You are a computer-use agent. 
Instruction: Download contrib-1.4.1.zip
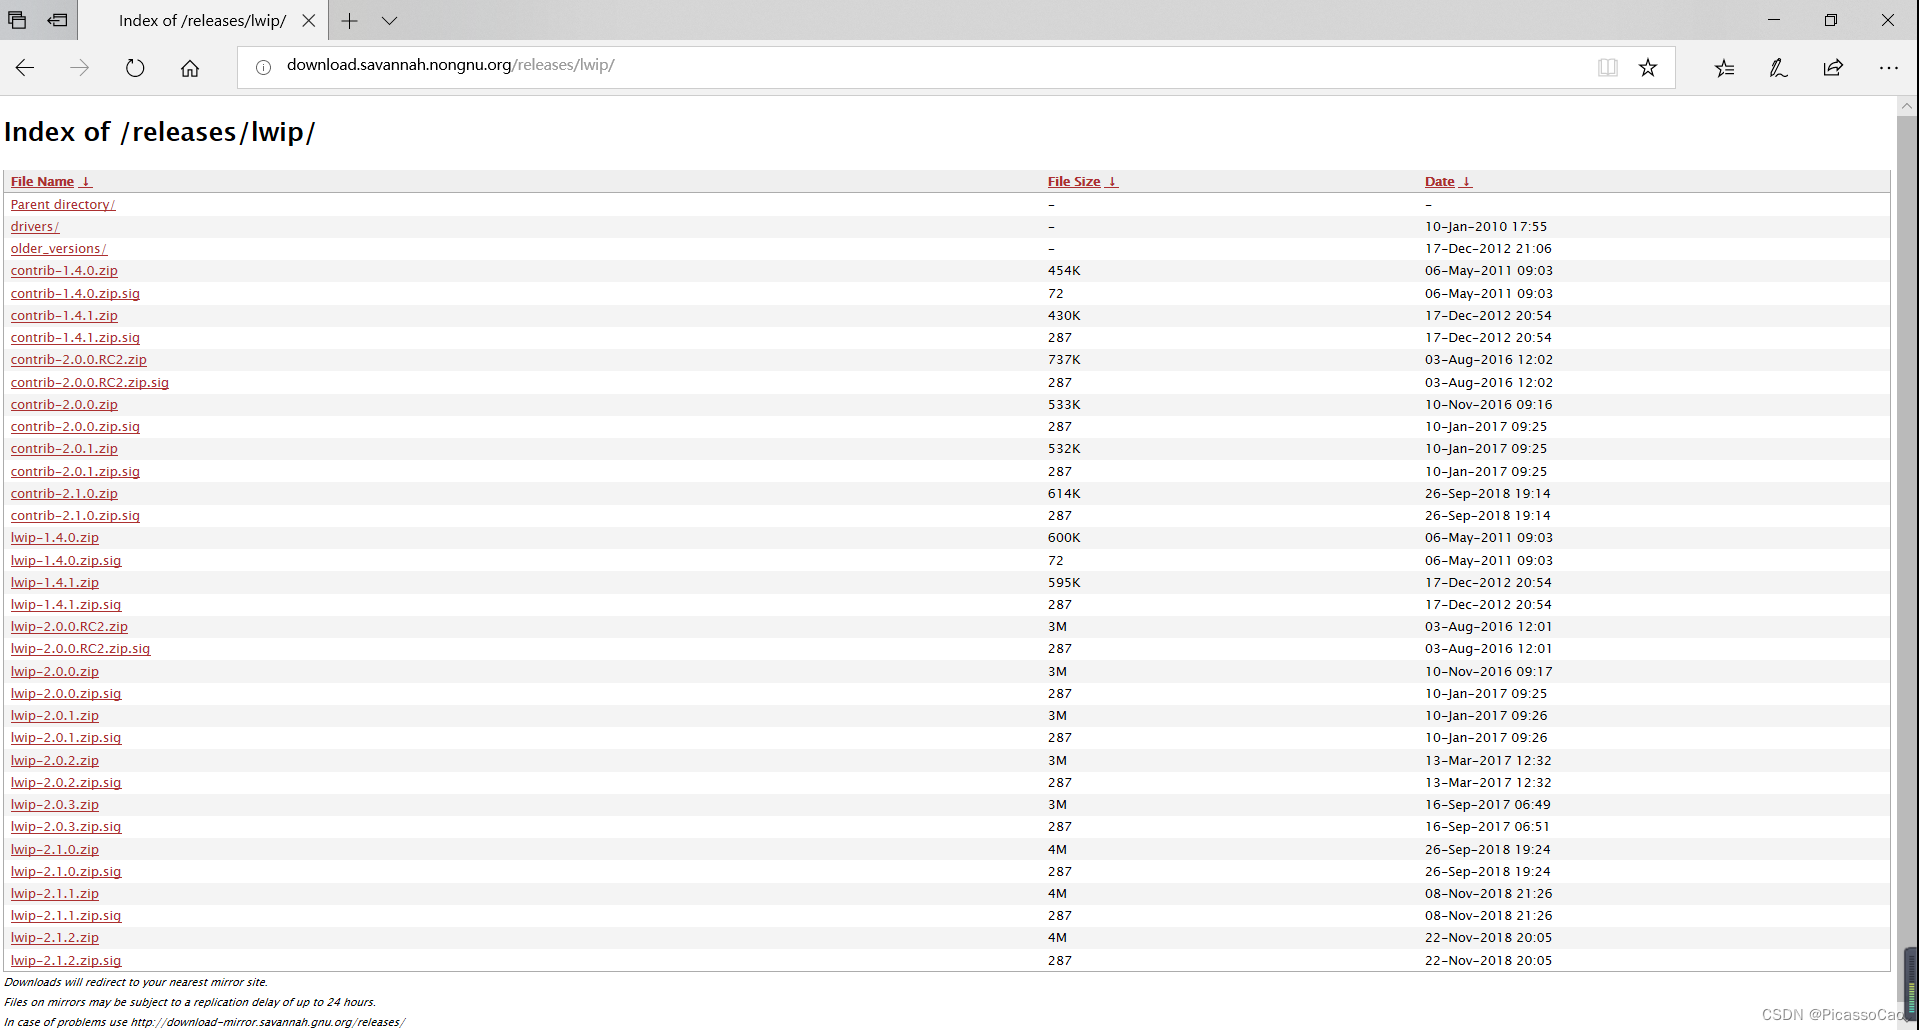[64, 315]
